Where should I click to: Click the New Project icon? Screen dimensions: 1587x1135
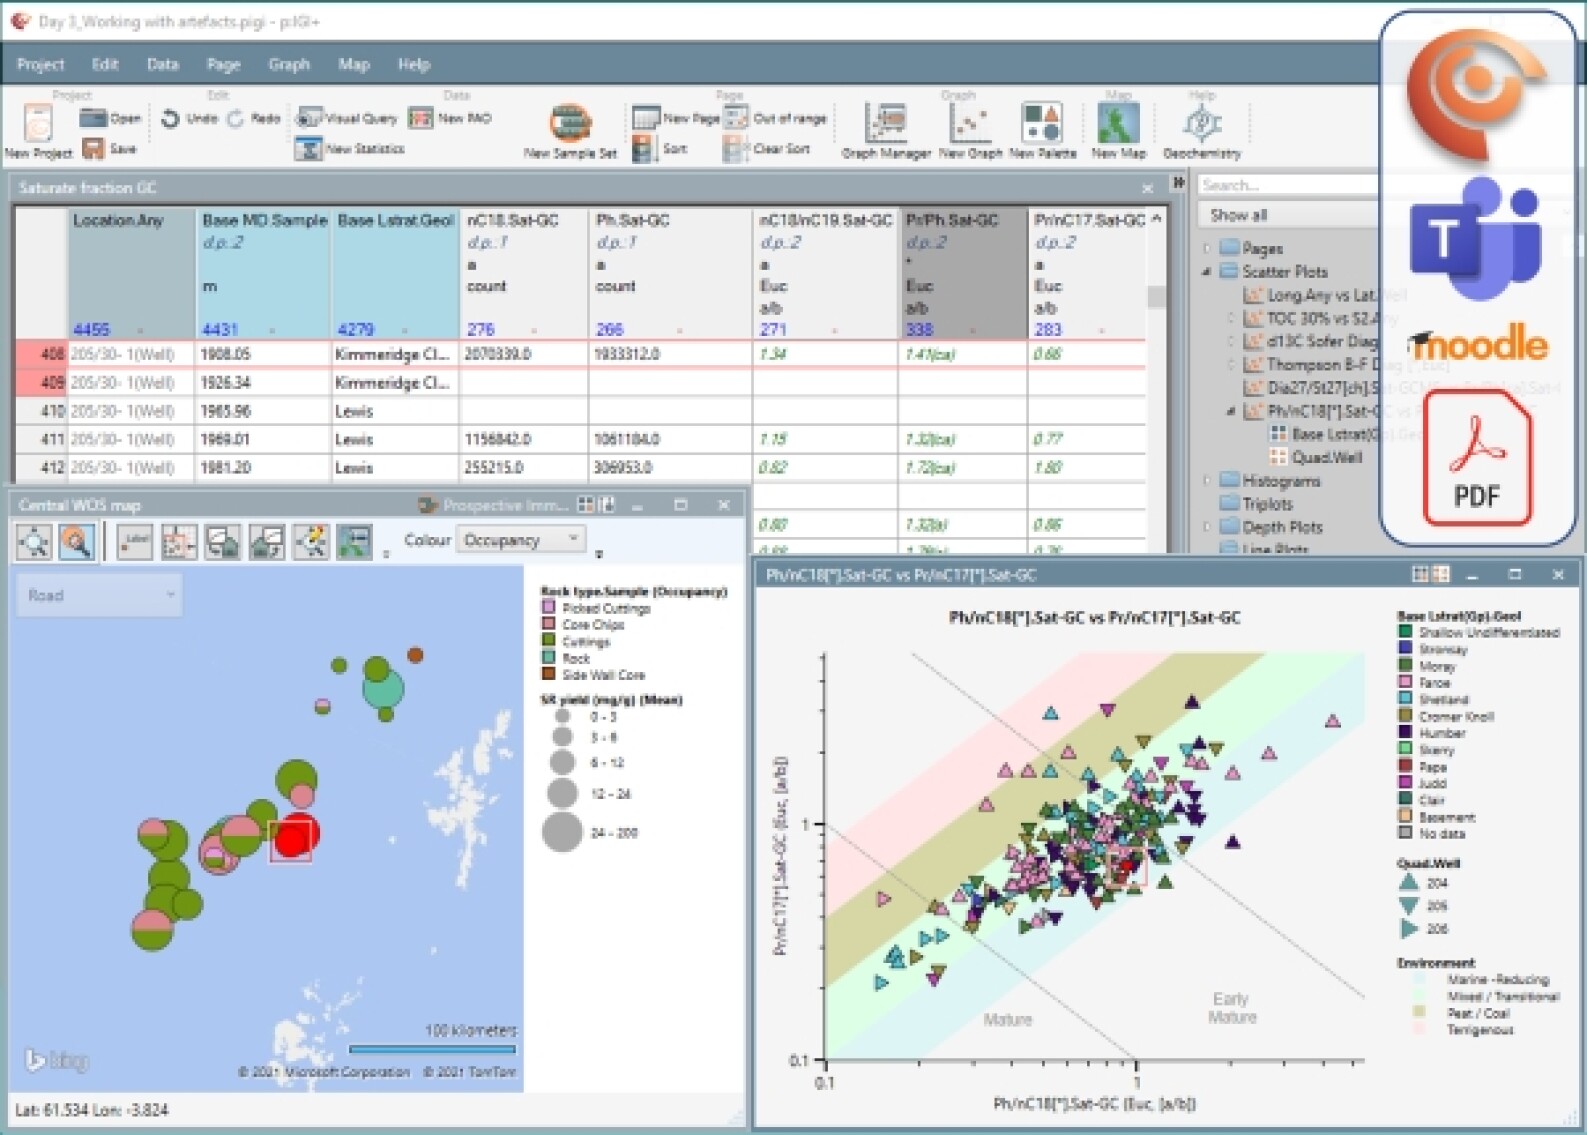click(x=38, y=124)
